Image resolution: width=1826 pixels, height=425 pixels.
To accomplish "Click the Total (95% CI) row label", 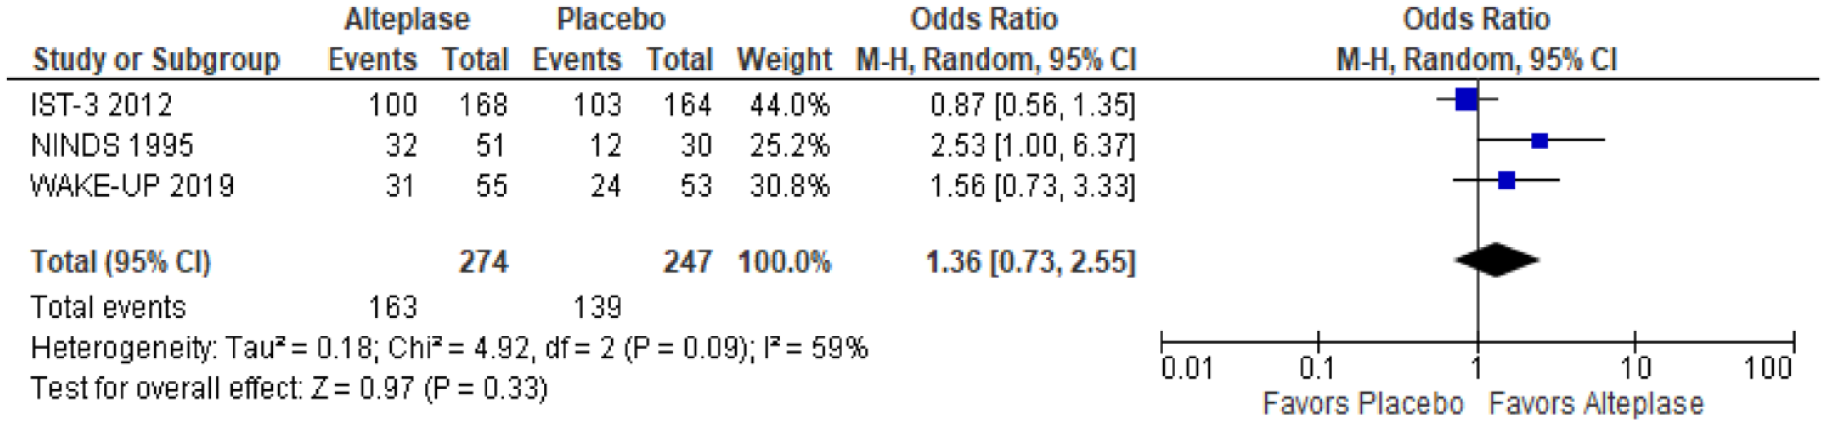I will tap(121, 262).
